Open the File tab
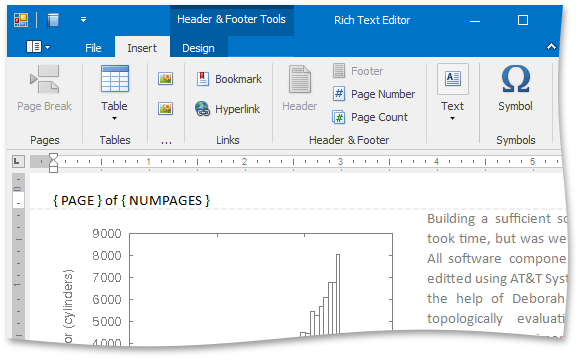The image size is (581, 362). [93, 48]
